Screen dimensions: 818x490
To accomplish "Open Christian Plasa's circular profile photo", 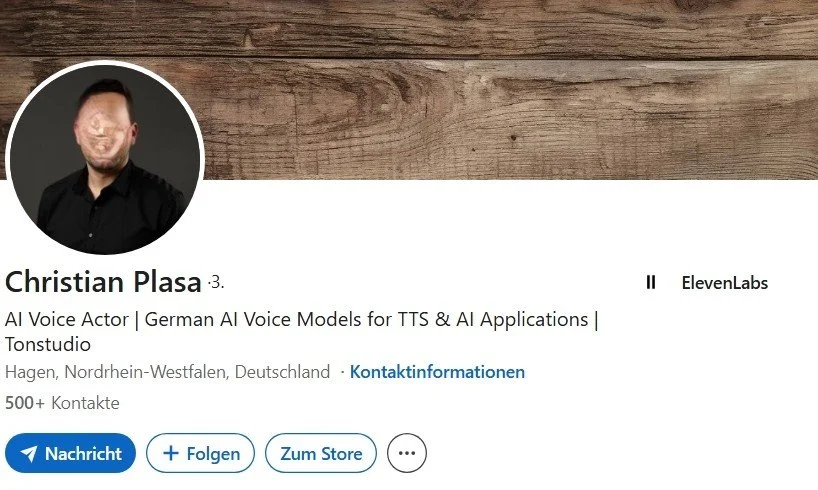I will coord(105,159).
